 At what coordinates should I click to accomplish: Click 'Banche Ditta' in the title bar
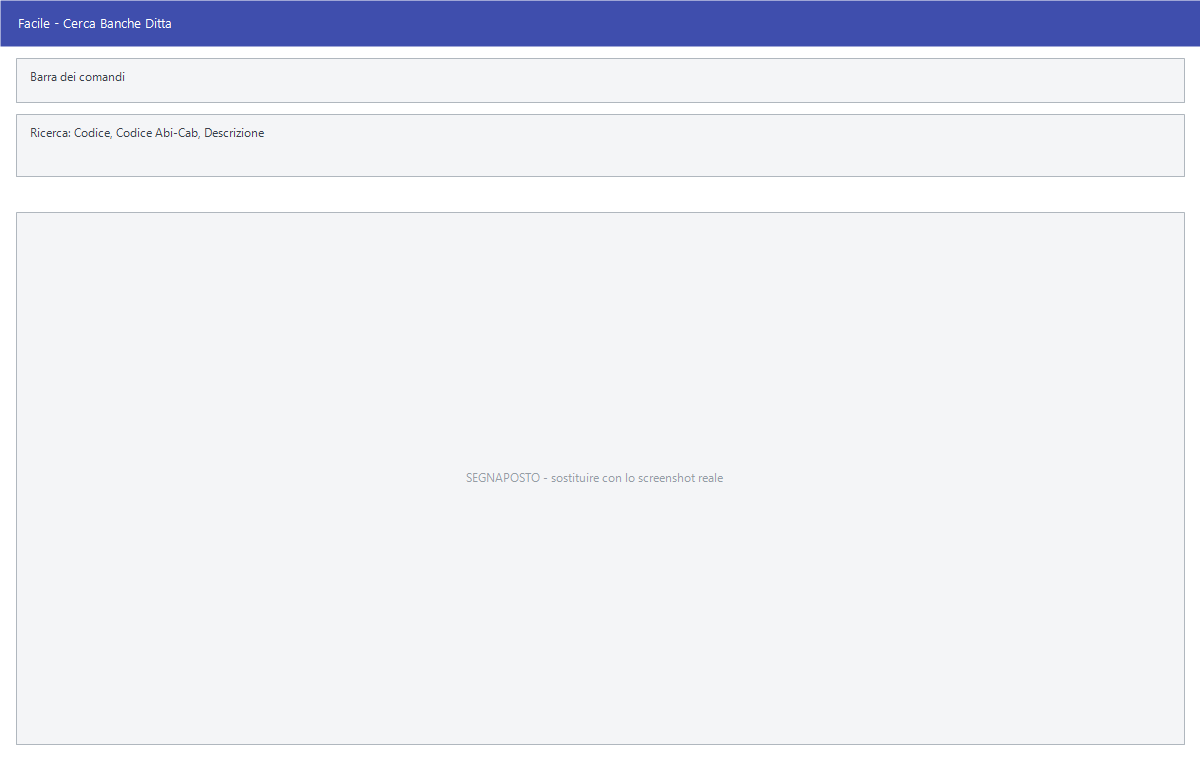pyautogui.click(x=136, y=23)
